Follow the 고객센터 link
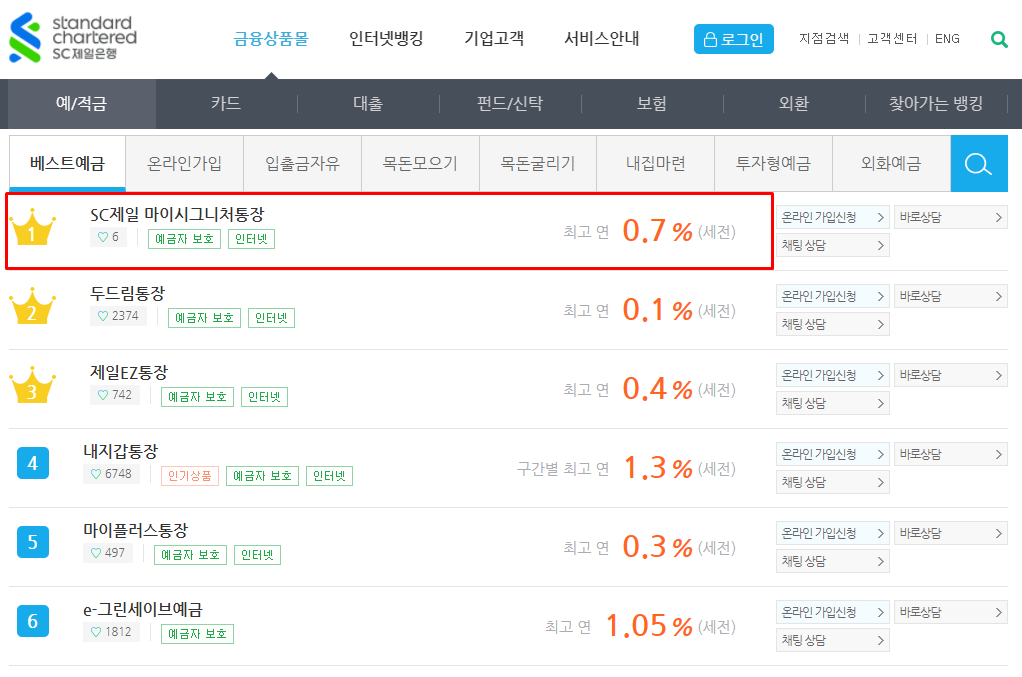 coord(892,39)
